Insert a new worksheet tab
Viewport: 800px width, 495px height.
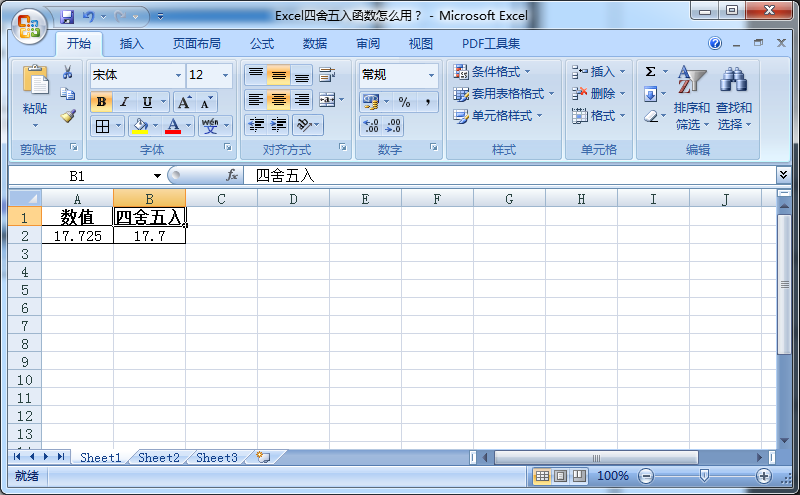(x=263, y=457)
